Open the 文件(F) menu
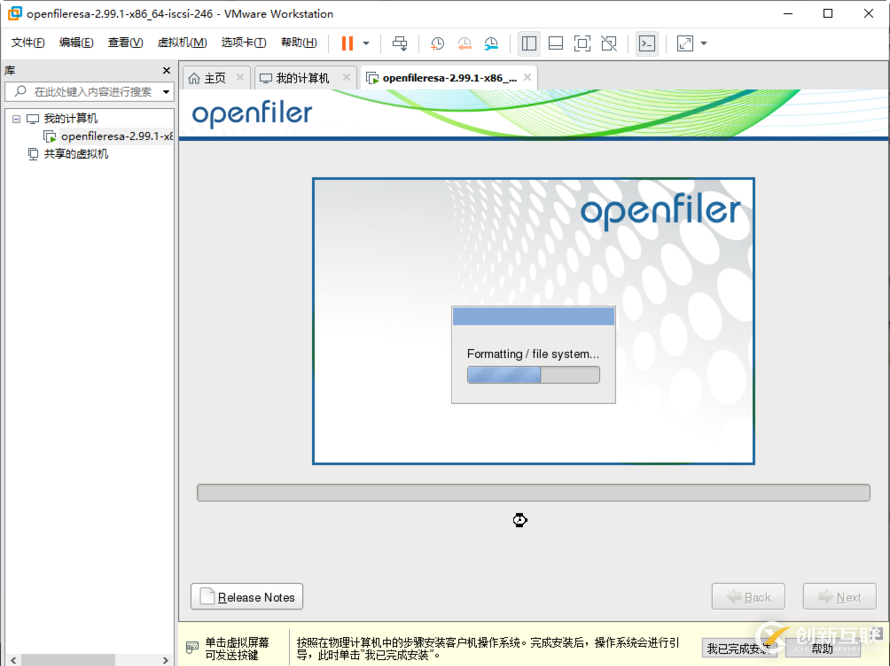This screenshot has width=890, height=666. click(x=28, y=43)
